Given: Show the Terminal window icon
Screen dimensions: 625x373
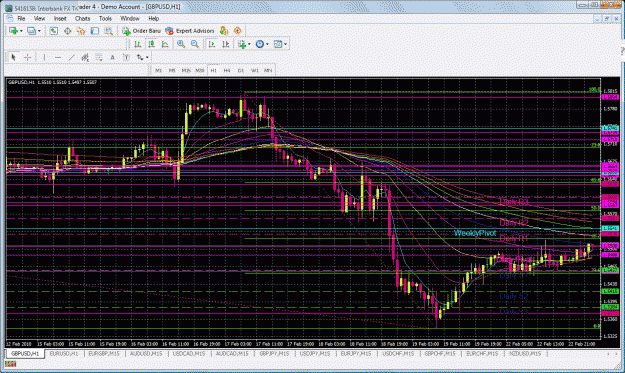Looking at the screenshot, I should 94,31.
